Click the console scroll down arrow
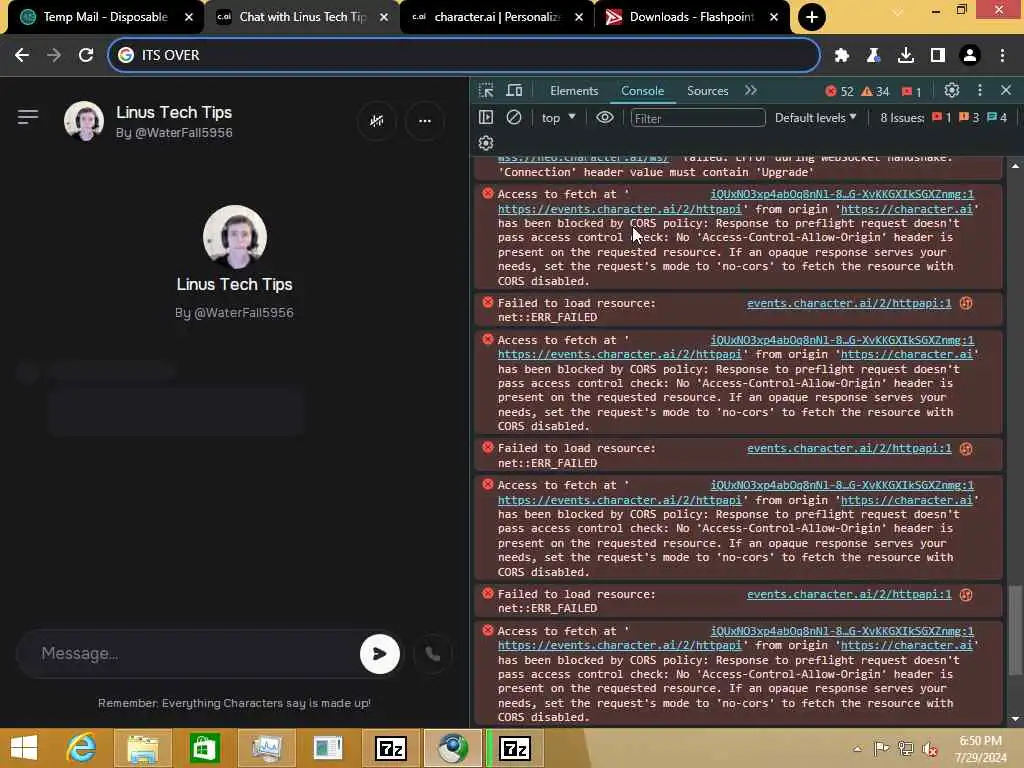 pos(1014,719)
